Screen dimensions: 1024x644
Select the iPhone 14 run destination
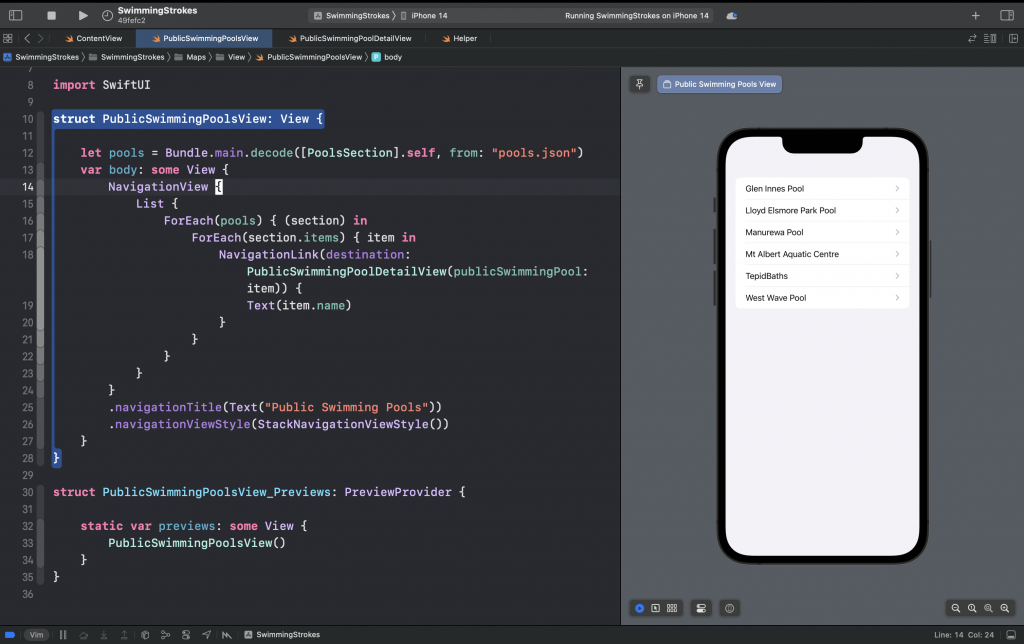[x=424, y=16]
